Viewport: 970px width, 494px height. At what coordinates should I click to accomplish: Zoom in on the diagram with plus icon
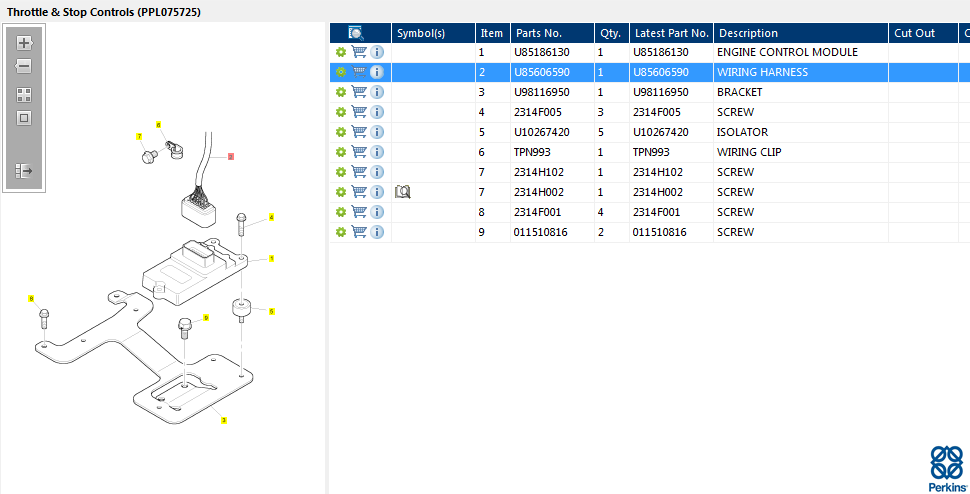24,43
